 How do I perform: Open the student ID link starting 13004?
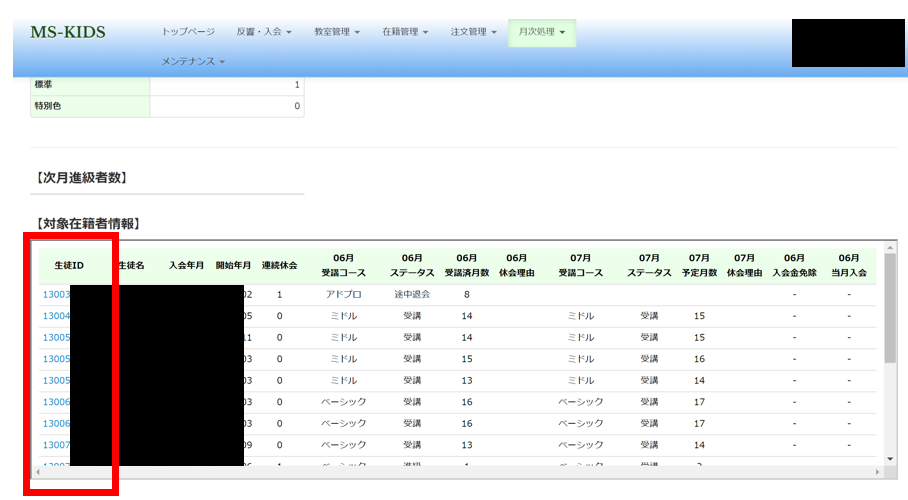click(x=56, y=316)
